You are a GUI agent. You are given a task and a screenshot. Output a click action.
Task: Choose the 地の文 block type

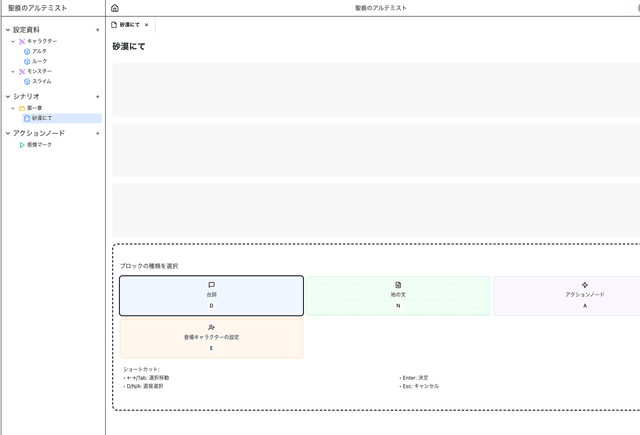[x=398, y=295]
